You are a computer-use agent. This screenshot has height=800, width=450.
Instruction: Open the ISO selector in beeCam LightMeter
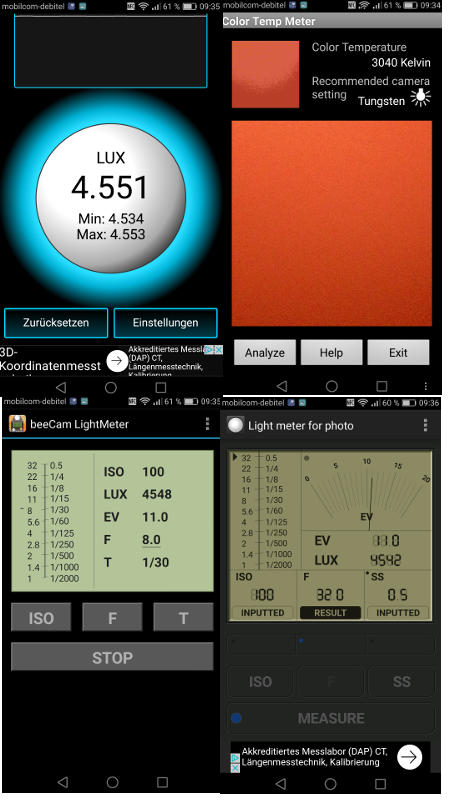click(x=41, y=617)
